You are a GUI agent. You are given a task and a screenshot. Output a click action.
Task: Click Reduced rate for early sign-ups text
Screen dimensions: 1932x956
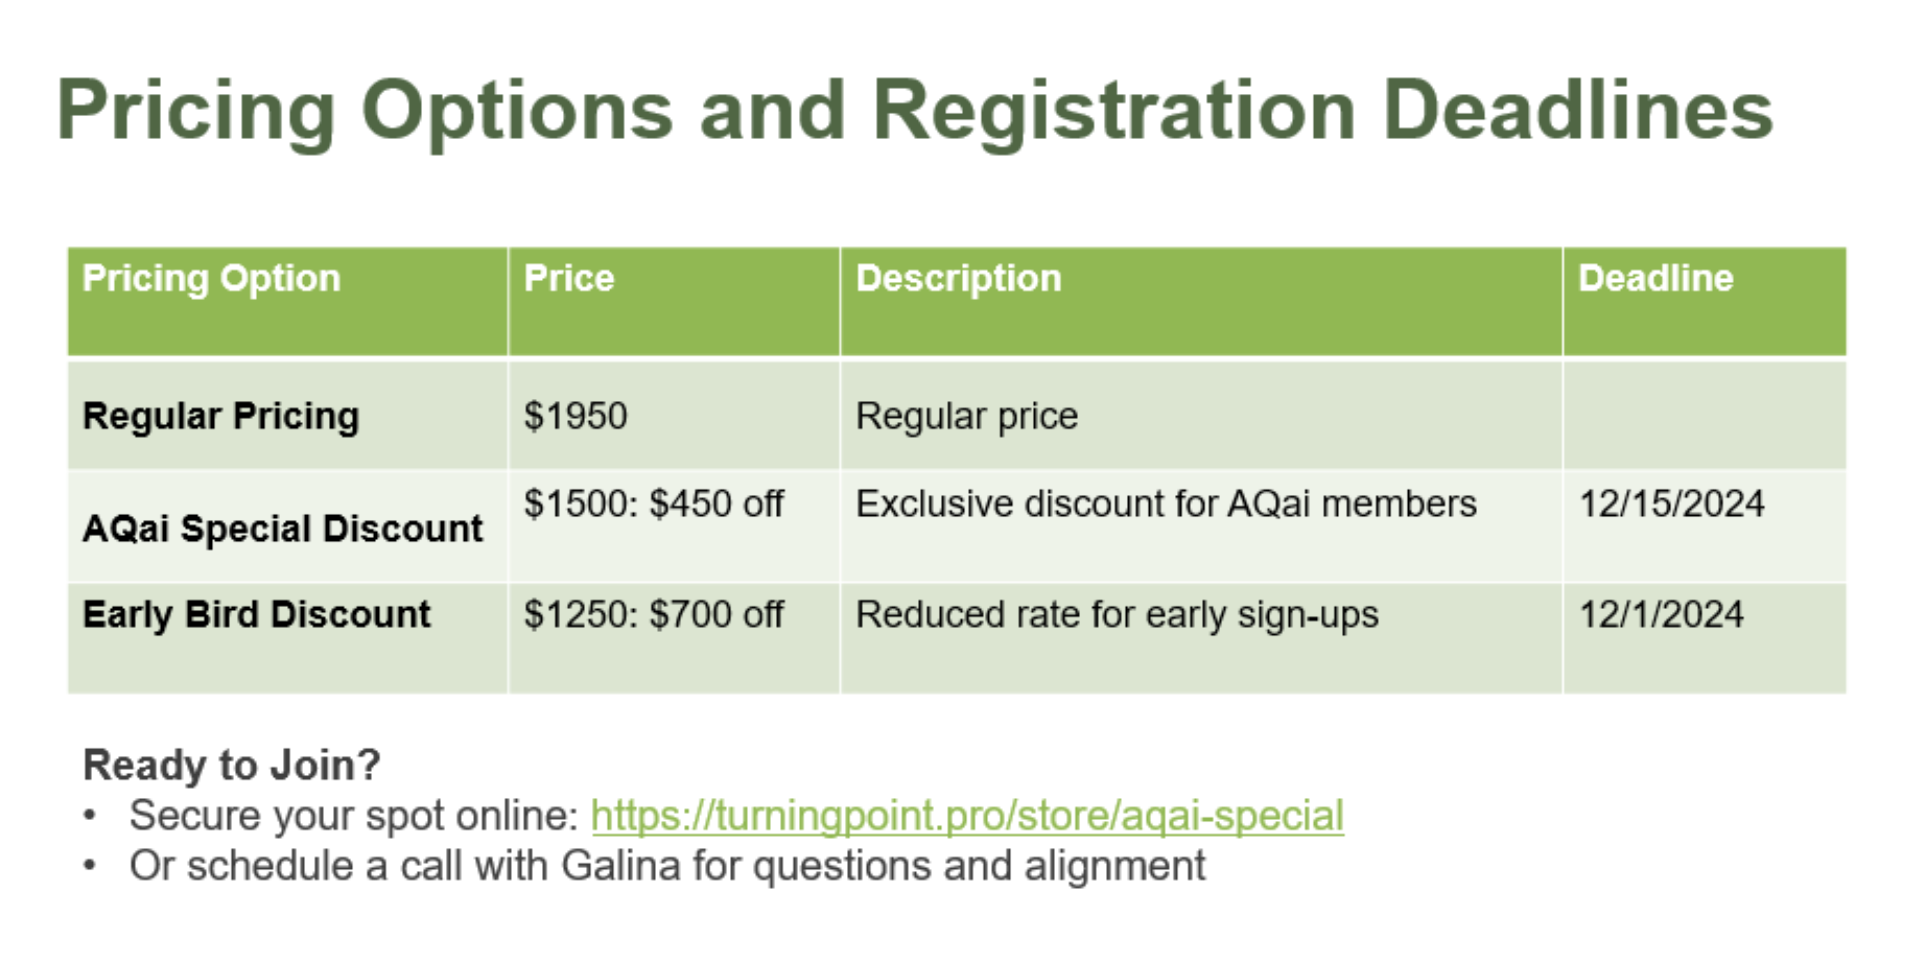(x=1117, y=615)
